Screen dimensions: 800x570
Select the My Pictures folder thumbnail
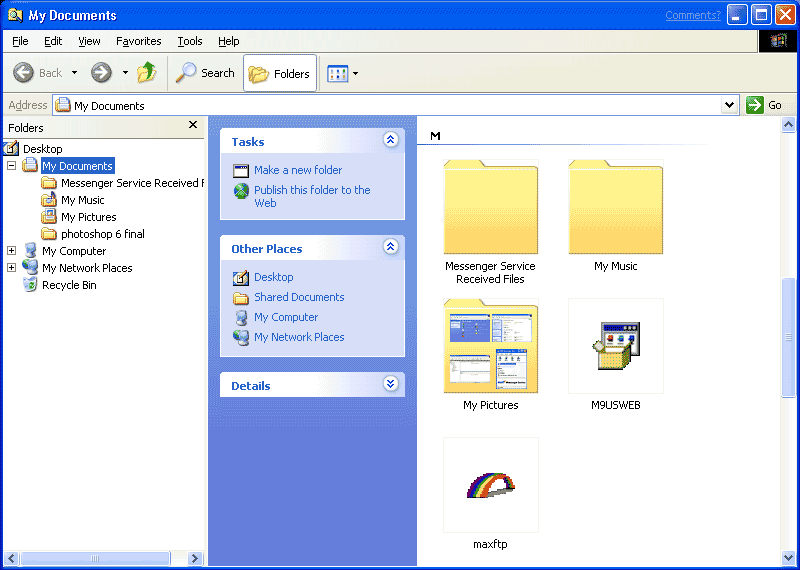[490, 346]
